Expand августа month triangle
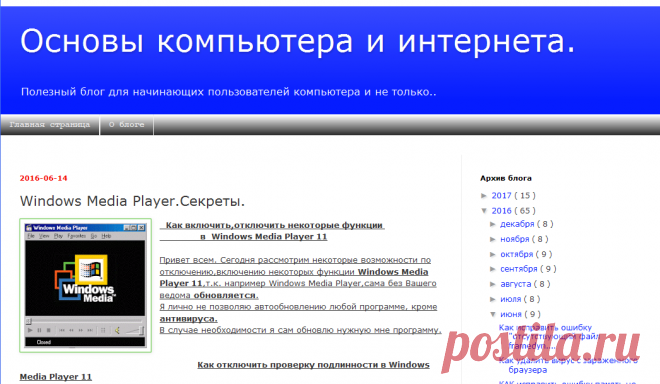The width and height of the screenshot is (660, 384). pyautogui.click(x=493, y=284)
